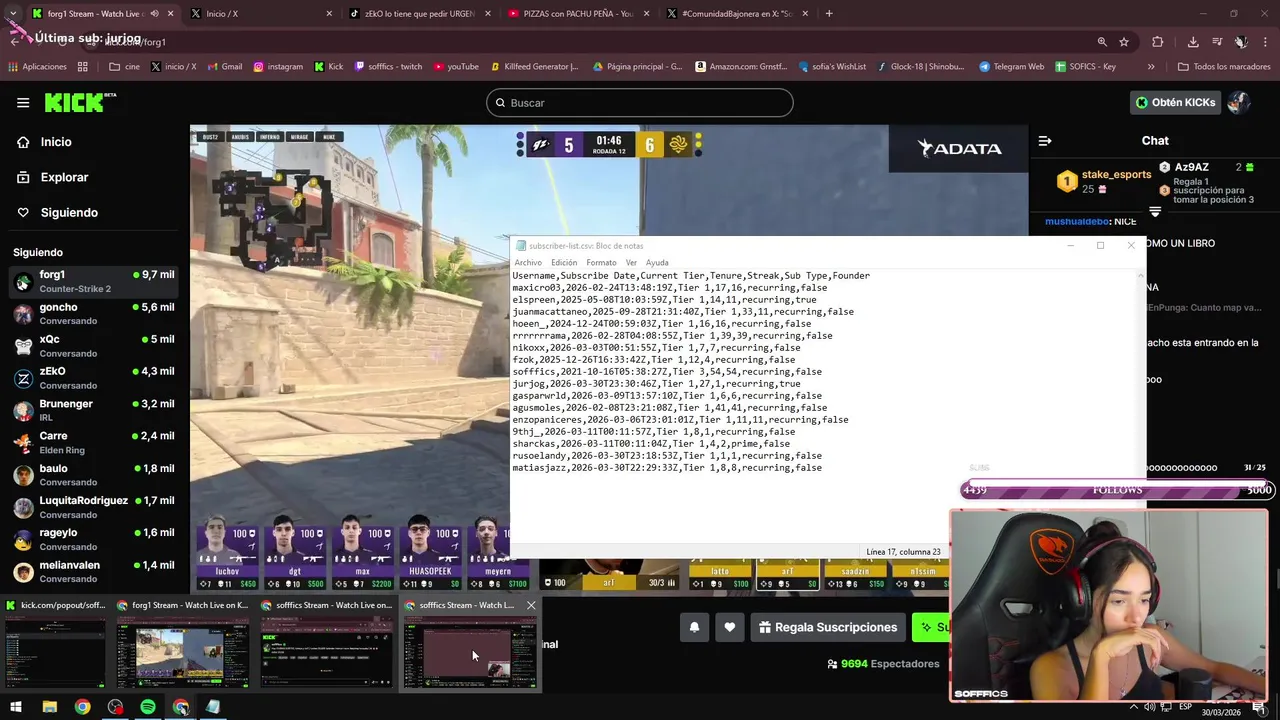The image size is (1280, 720).
Task: Select the kick.com/popout taskbar thumbnail
Action: point(55,644)
